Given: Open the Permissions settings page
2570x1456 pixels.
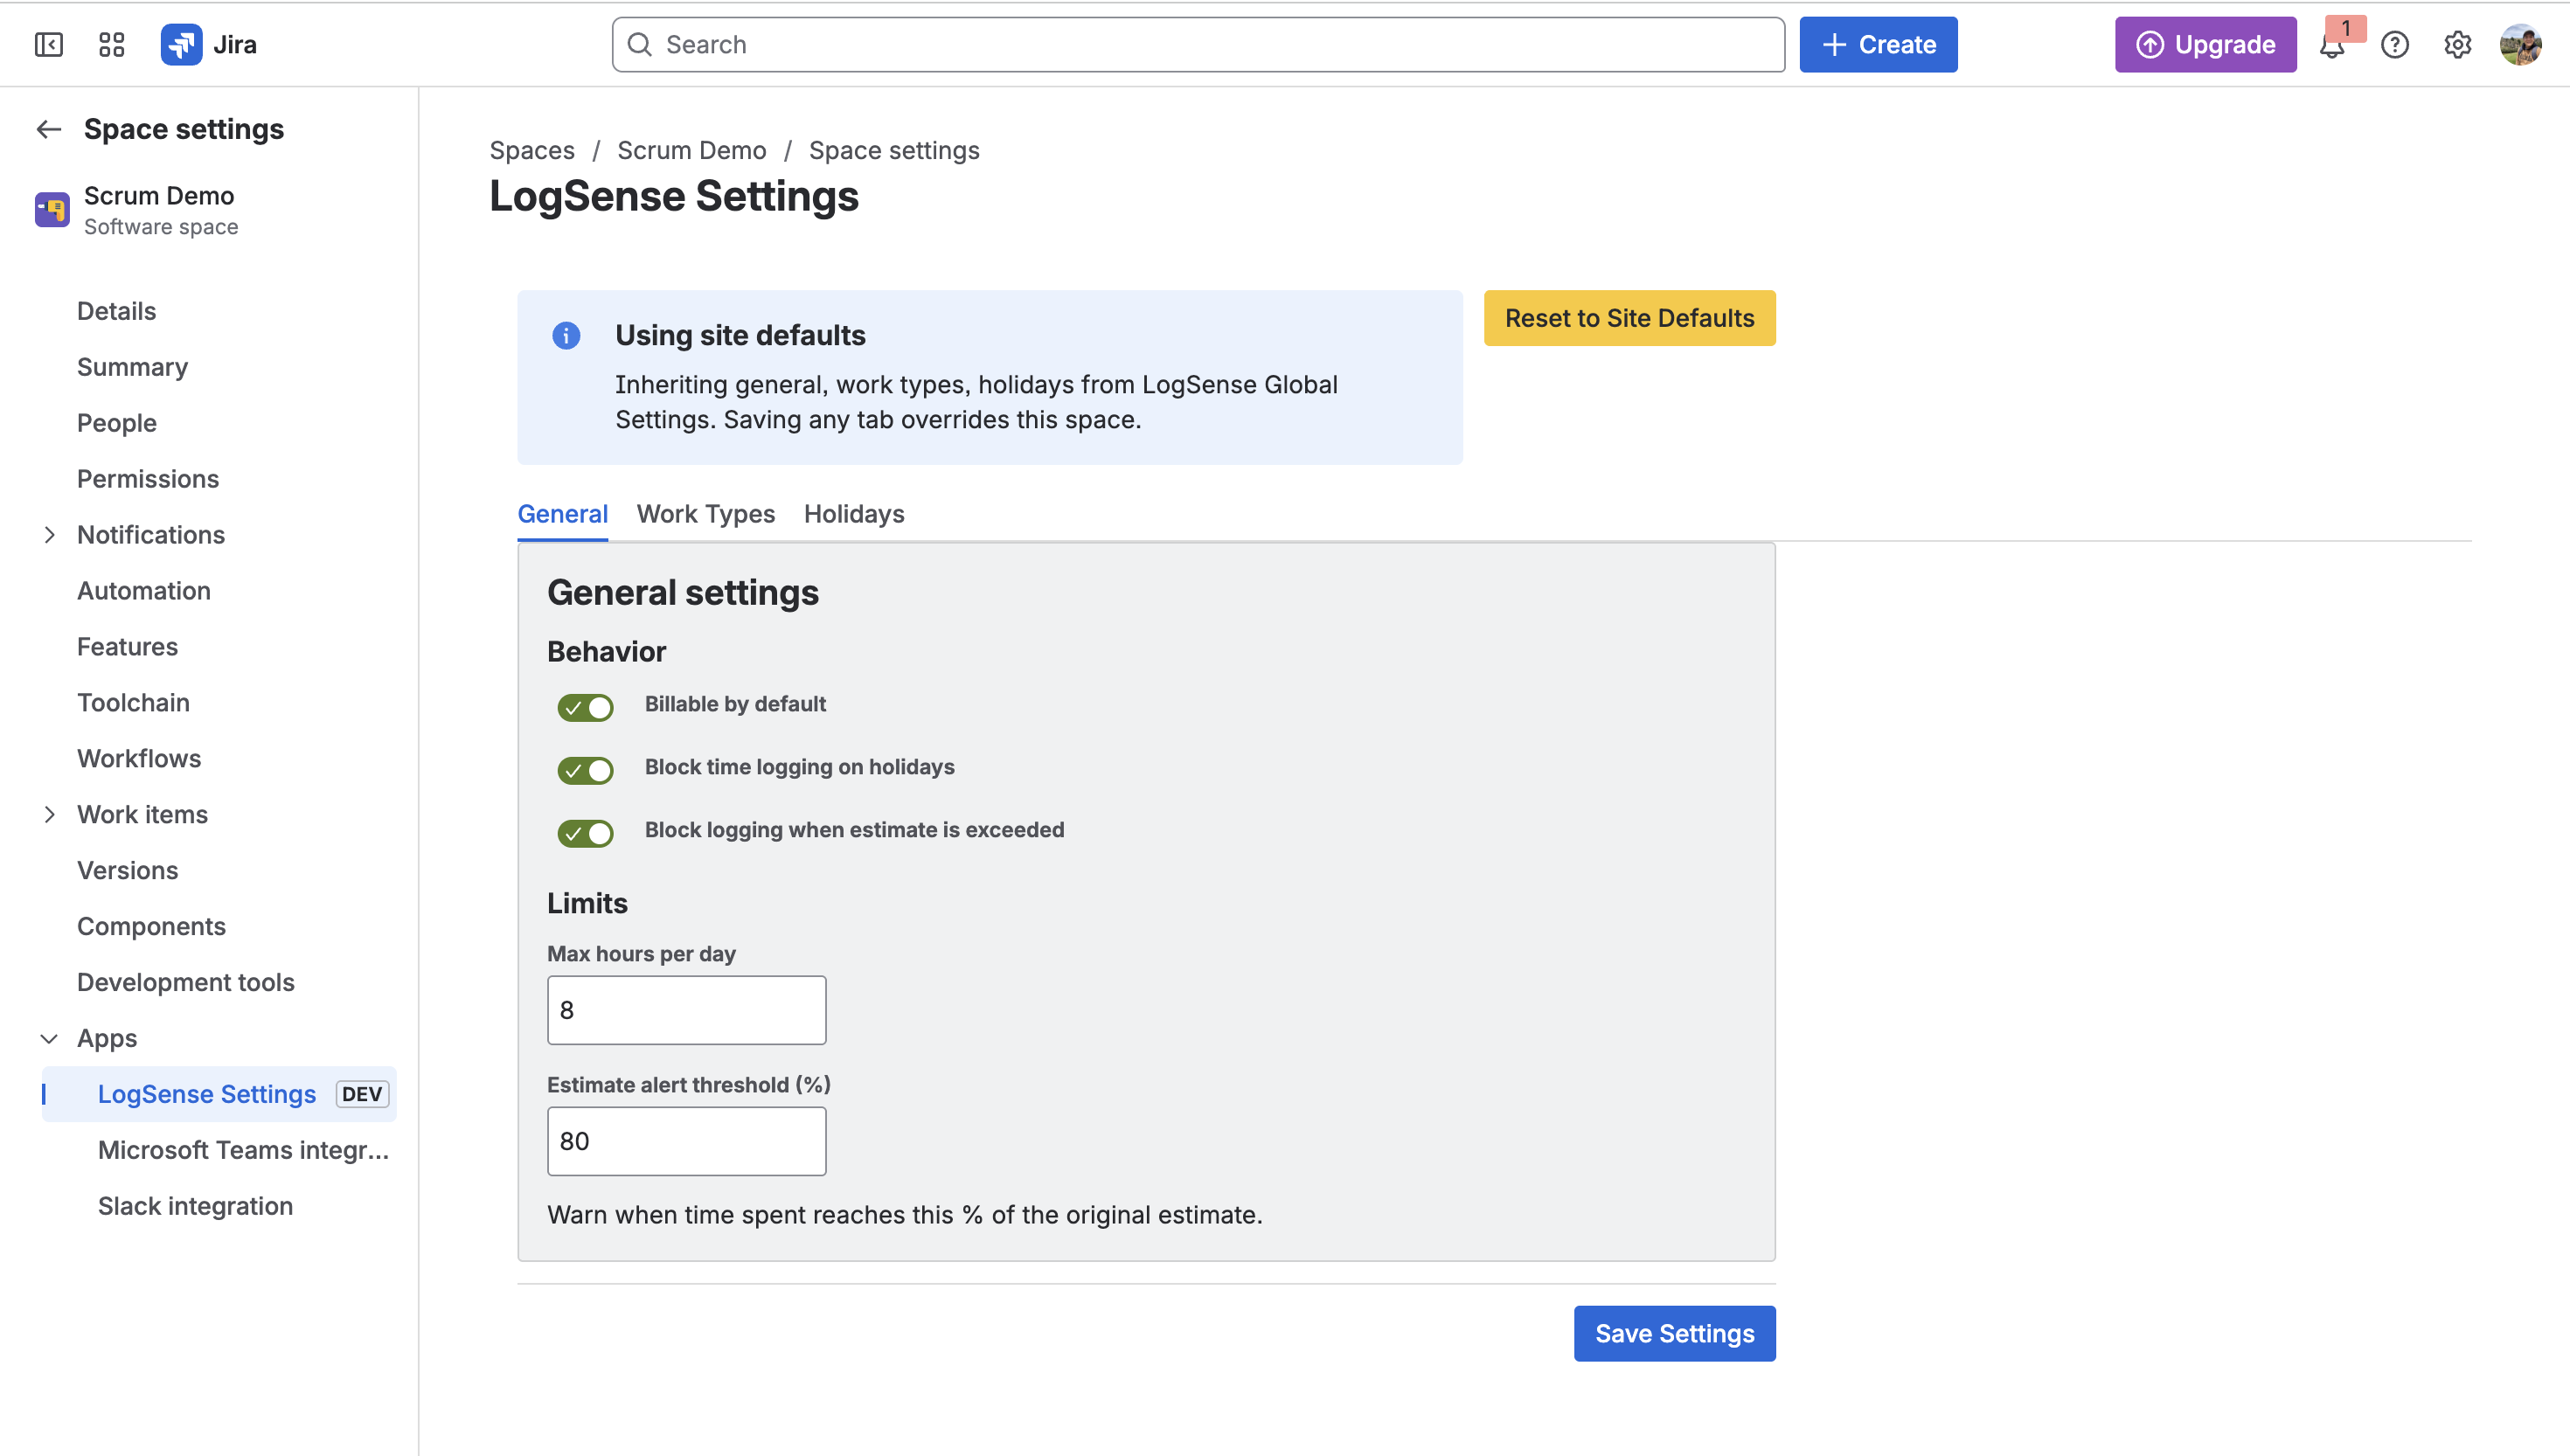Looking at the screenshot, I should [x=148, y=479].
